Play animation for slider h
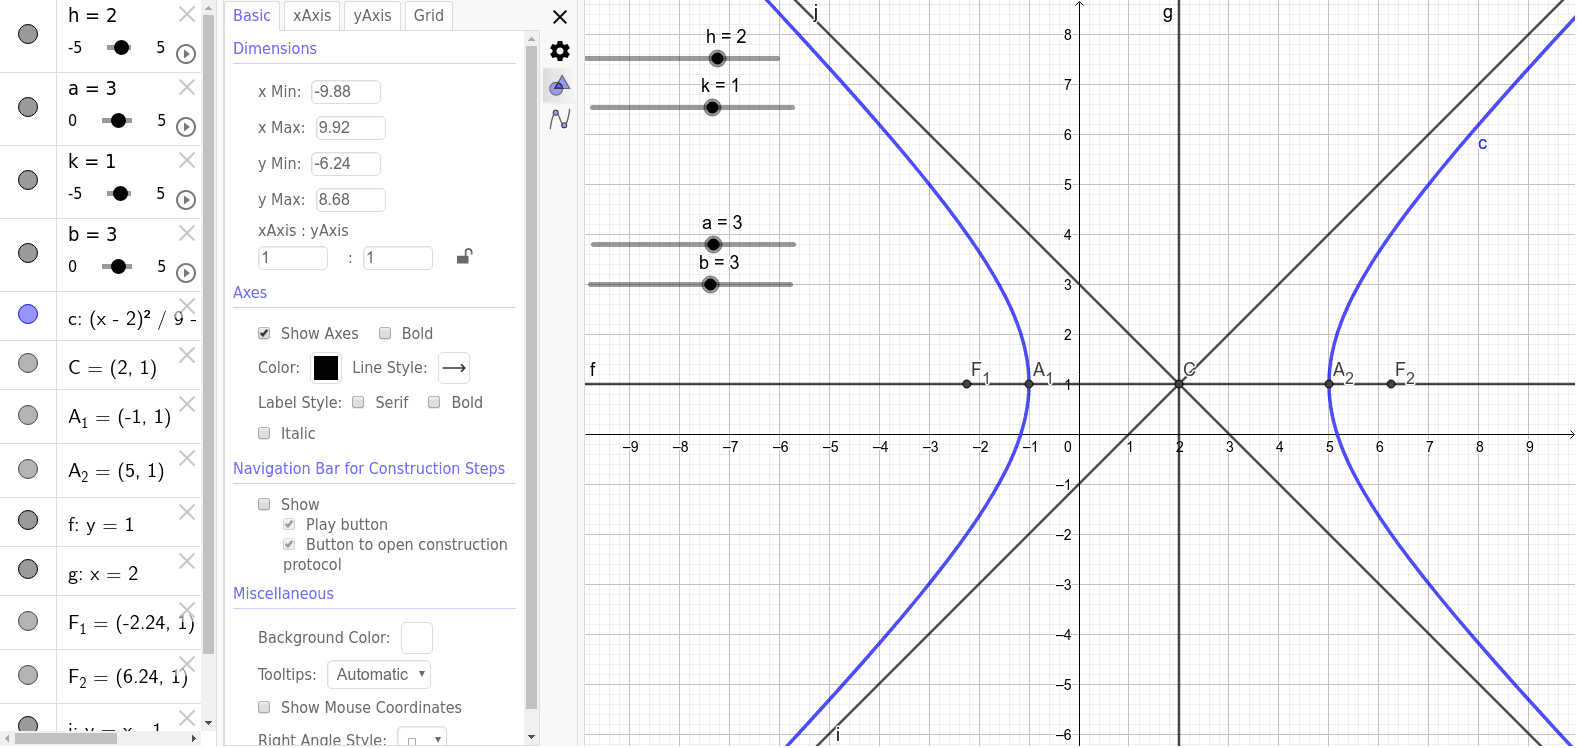This screenshot has width=1577, height=748. pos(186,54)
